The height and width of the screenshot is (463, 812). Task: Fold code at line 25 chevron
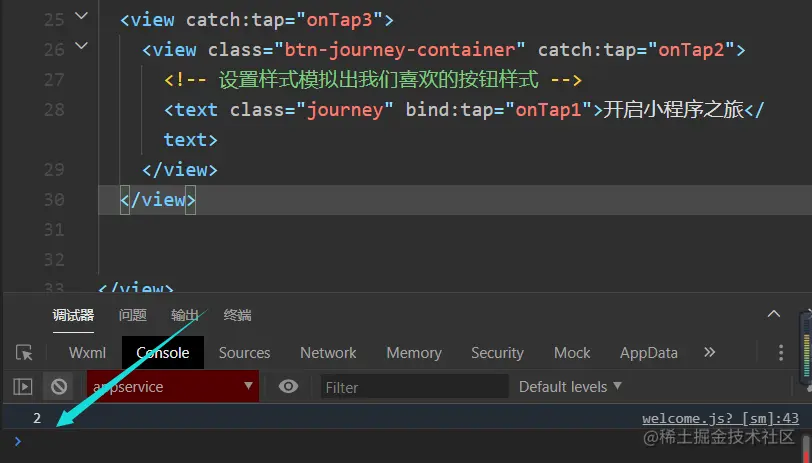tap(81, 16)
